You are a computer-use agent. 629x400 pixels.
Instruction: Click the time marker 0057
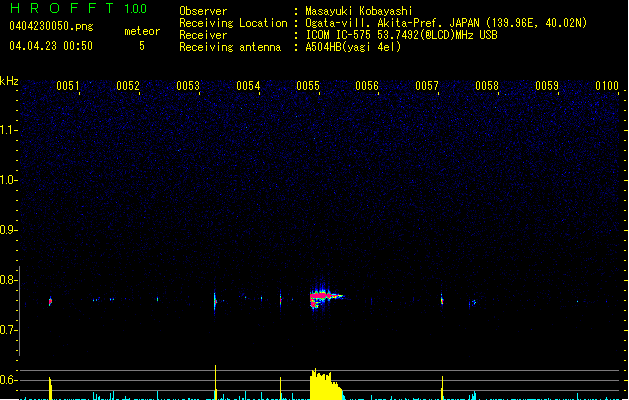pos(427,86)
